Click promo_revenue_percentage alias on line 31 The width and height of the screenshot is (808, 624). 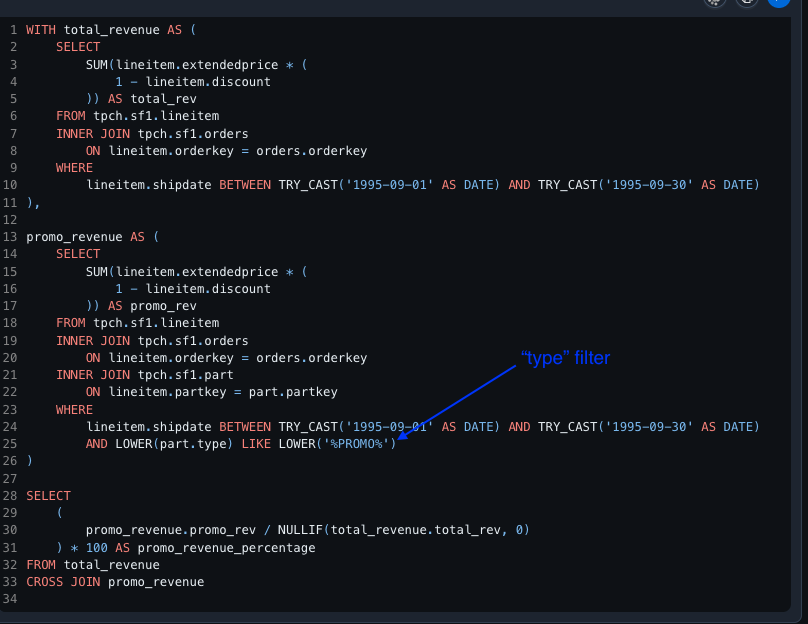[x=225, y=548]
